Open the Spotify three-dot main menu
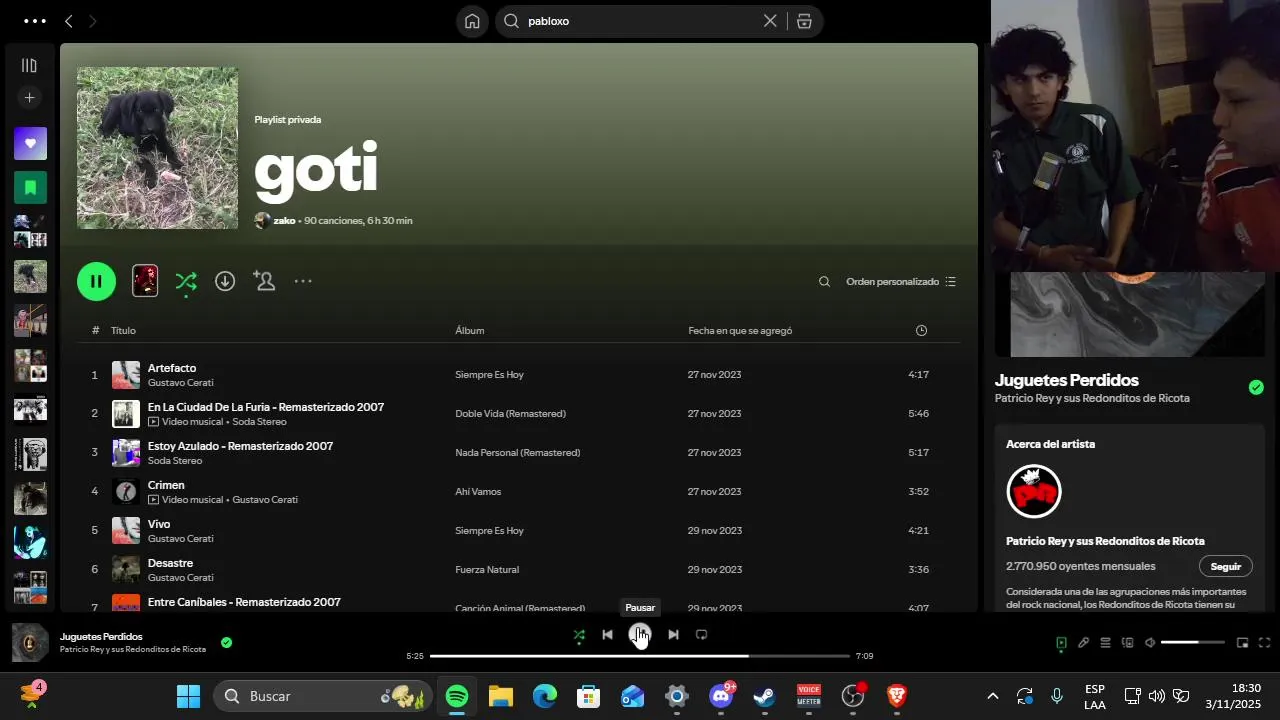The image size is (1280, 720). [x=34, y=21]
